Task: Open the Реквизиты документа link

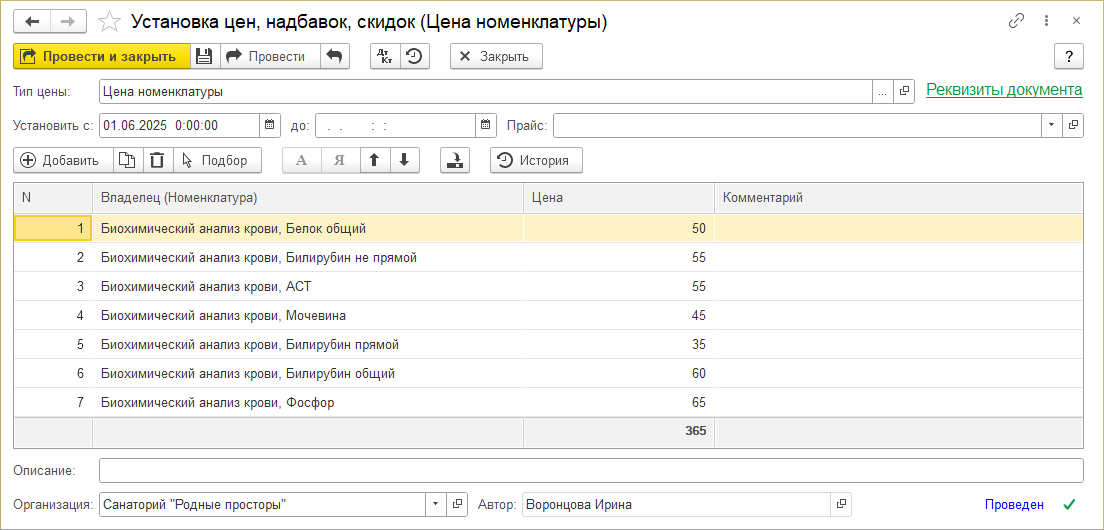Action: [1004, 90]
